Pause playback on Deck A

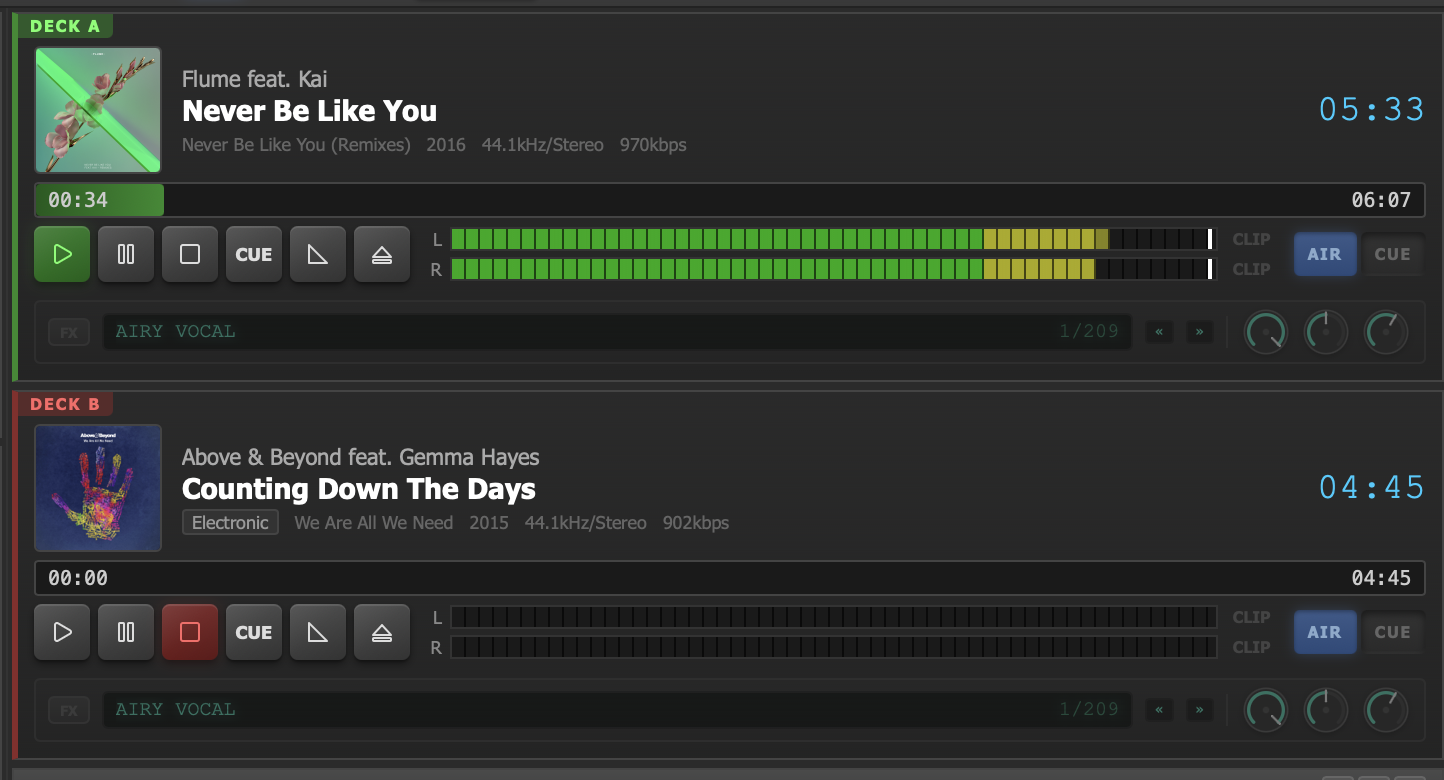(126, 254)
